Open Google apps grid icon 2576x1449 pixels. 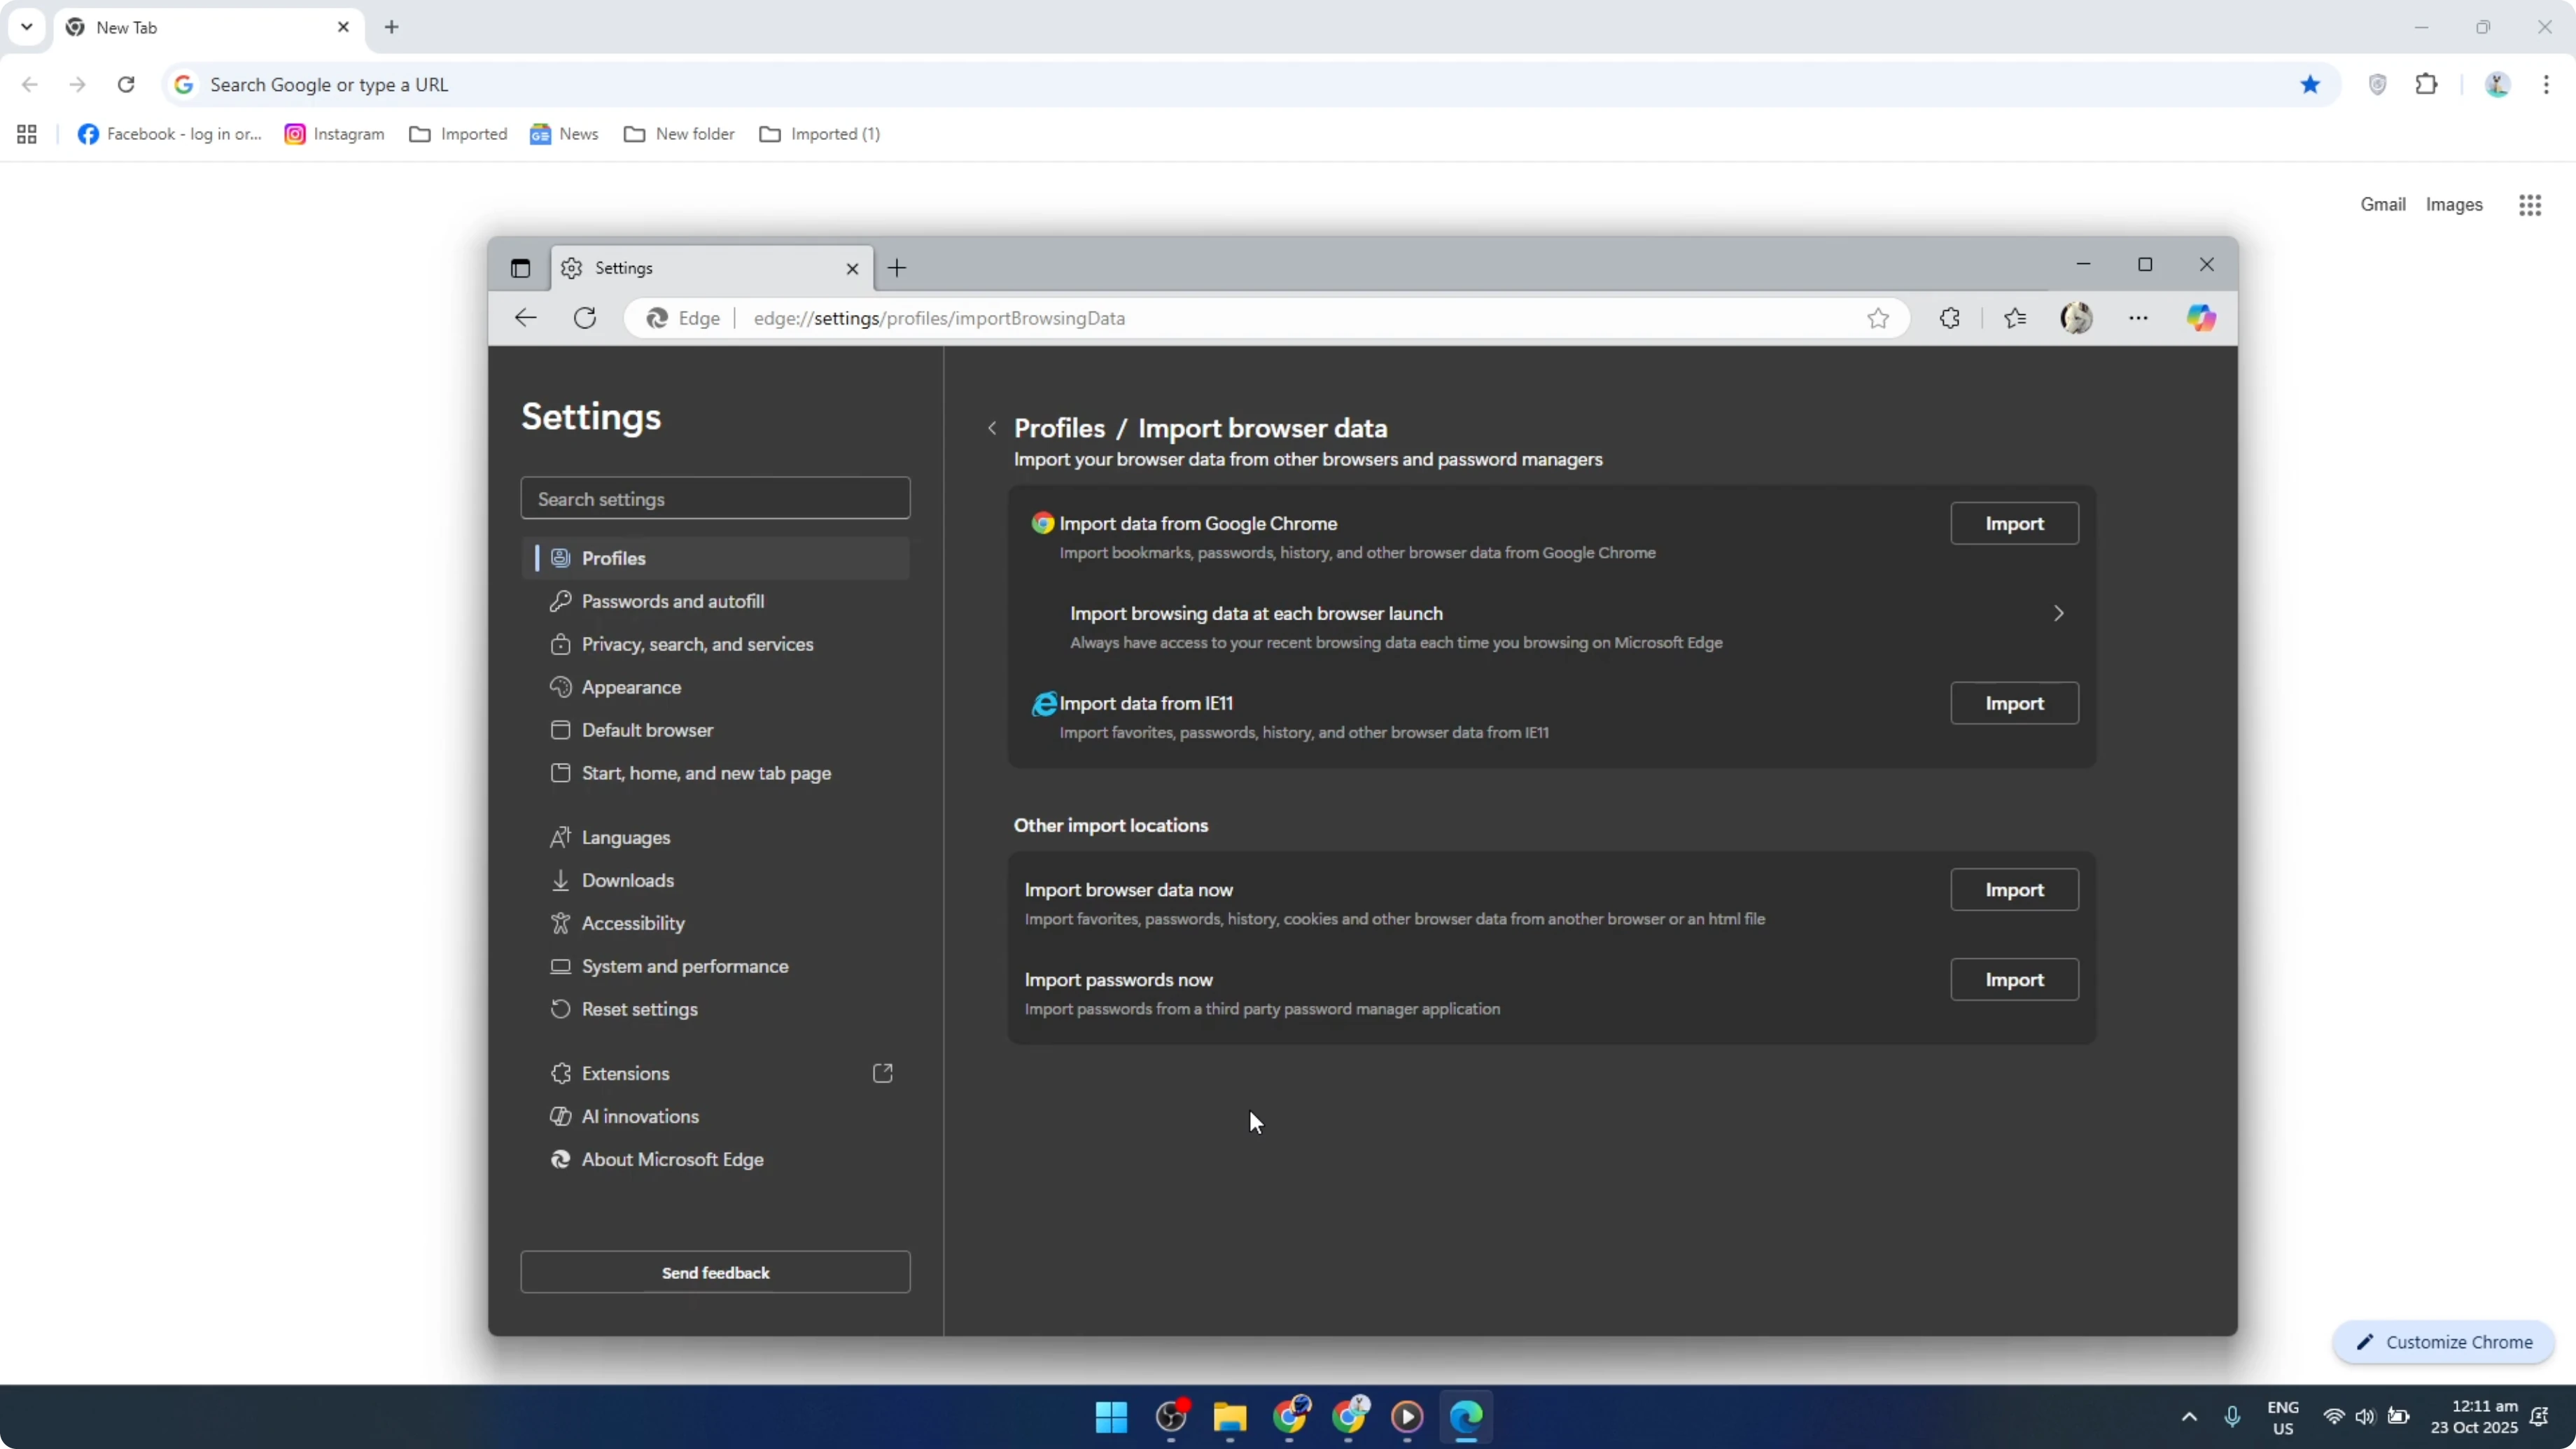2530,205
